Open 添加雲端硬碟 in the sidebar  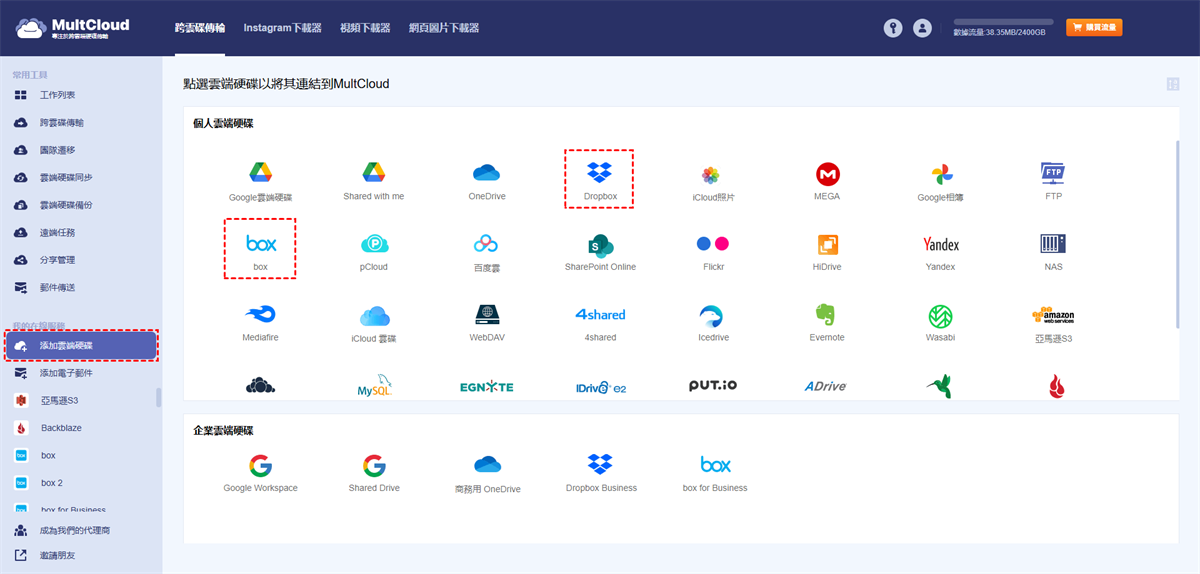81,346
